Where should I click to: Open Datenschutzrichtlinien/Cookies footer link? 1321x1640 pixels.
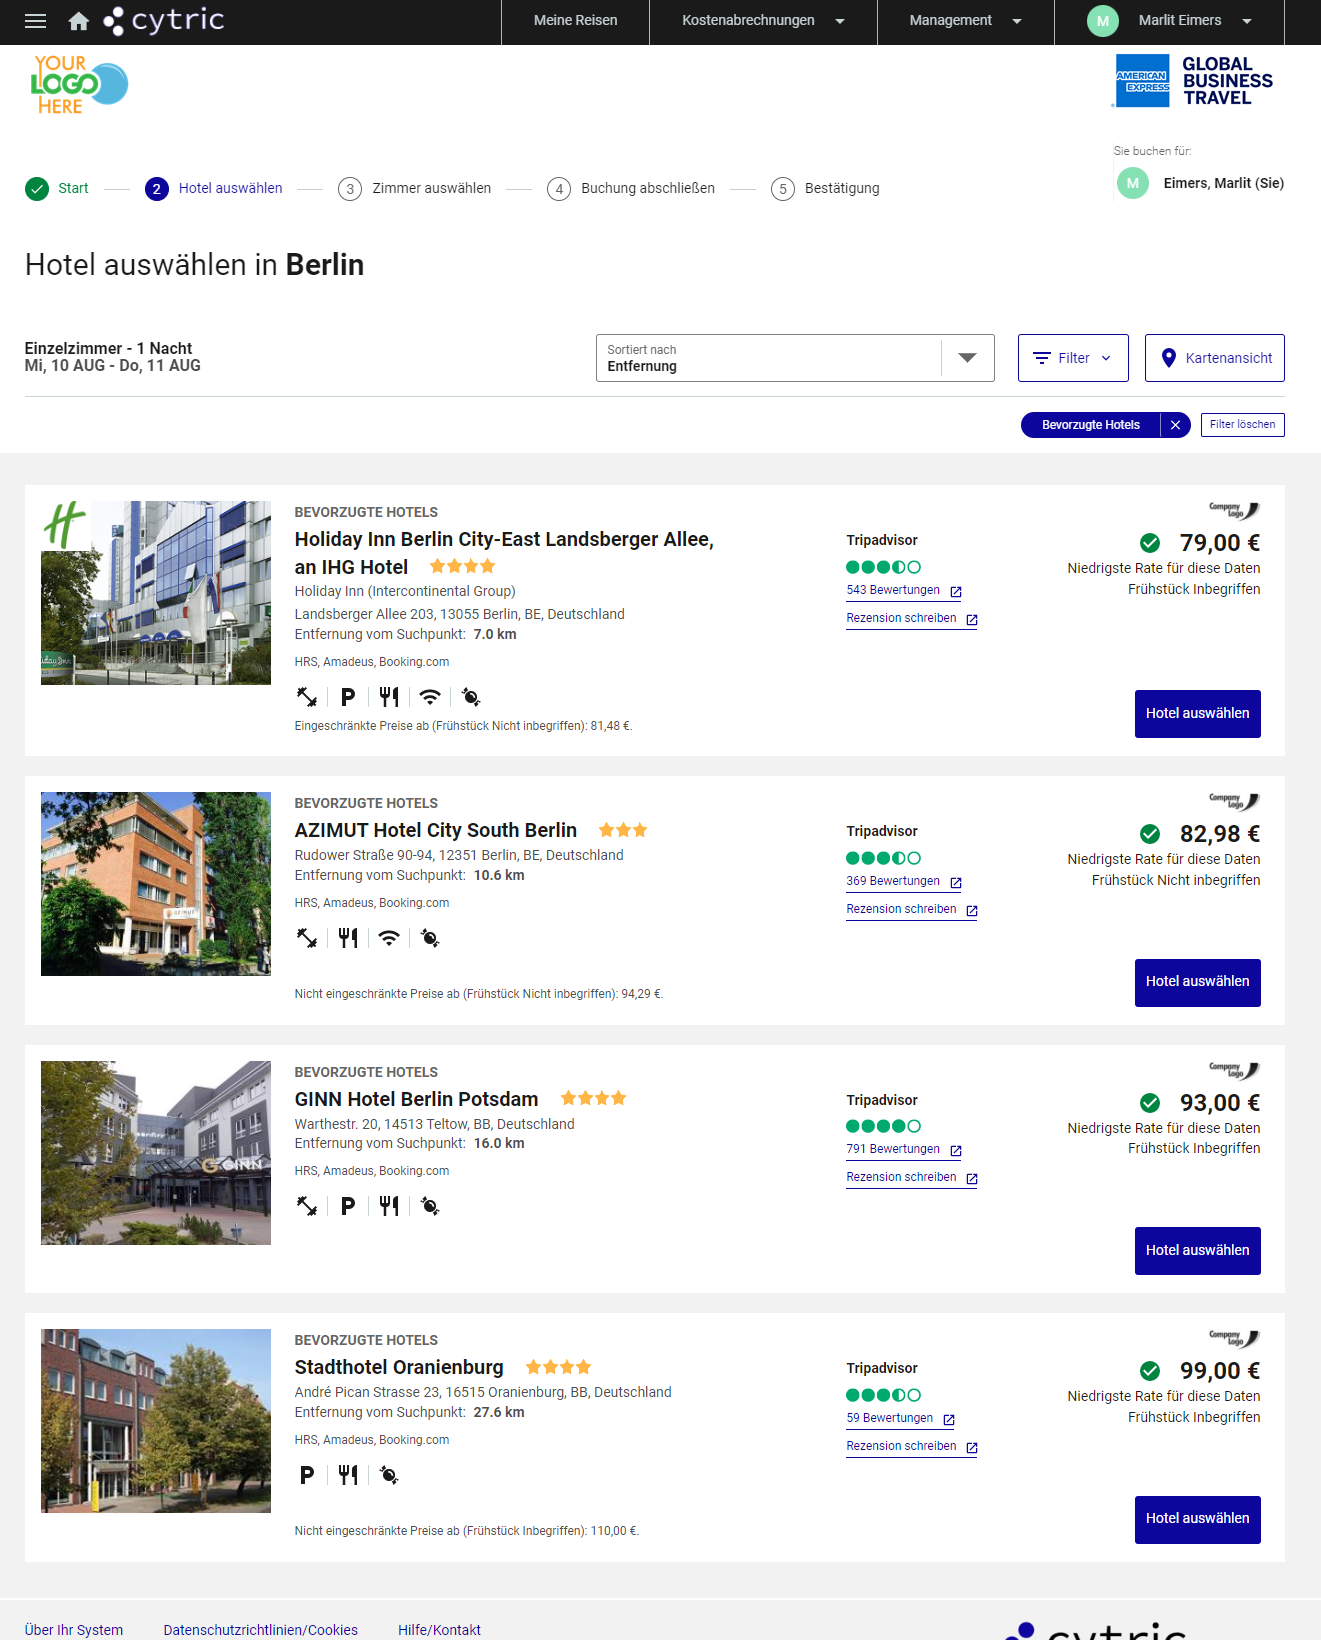tap(261, 1630)
